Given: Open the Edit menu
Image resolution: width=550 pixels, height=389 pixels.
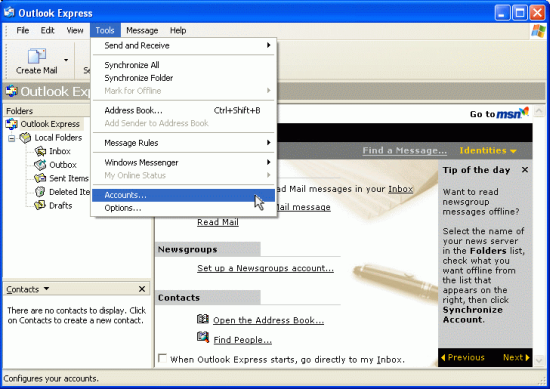Looking at the screenshot, I should point(47,31).
